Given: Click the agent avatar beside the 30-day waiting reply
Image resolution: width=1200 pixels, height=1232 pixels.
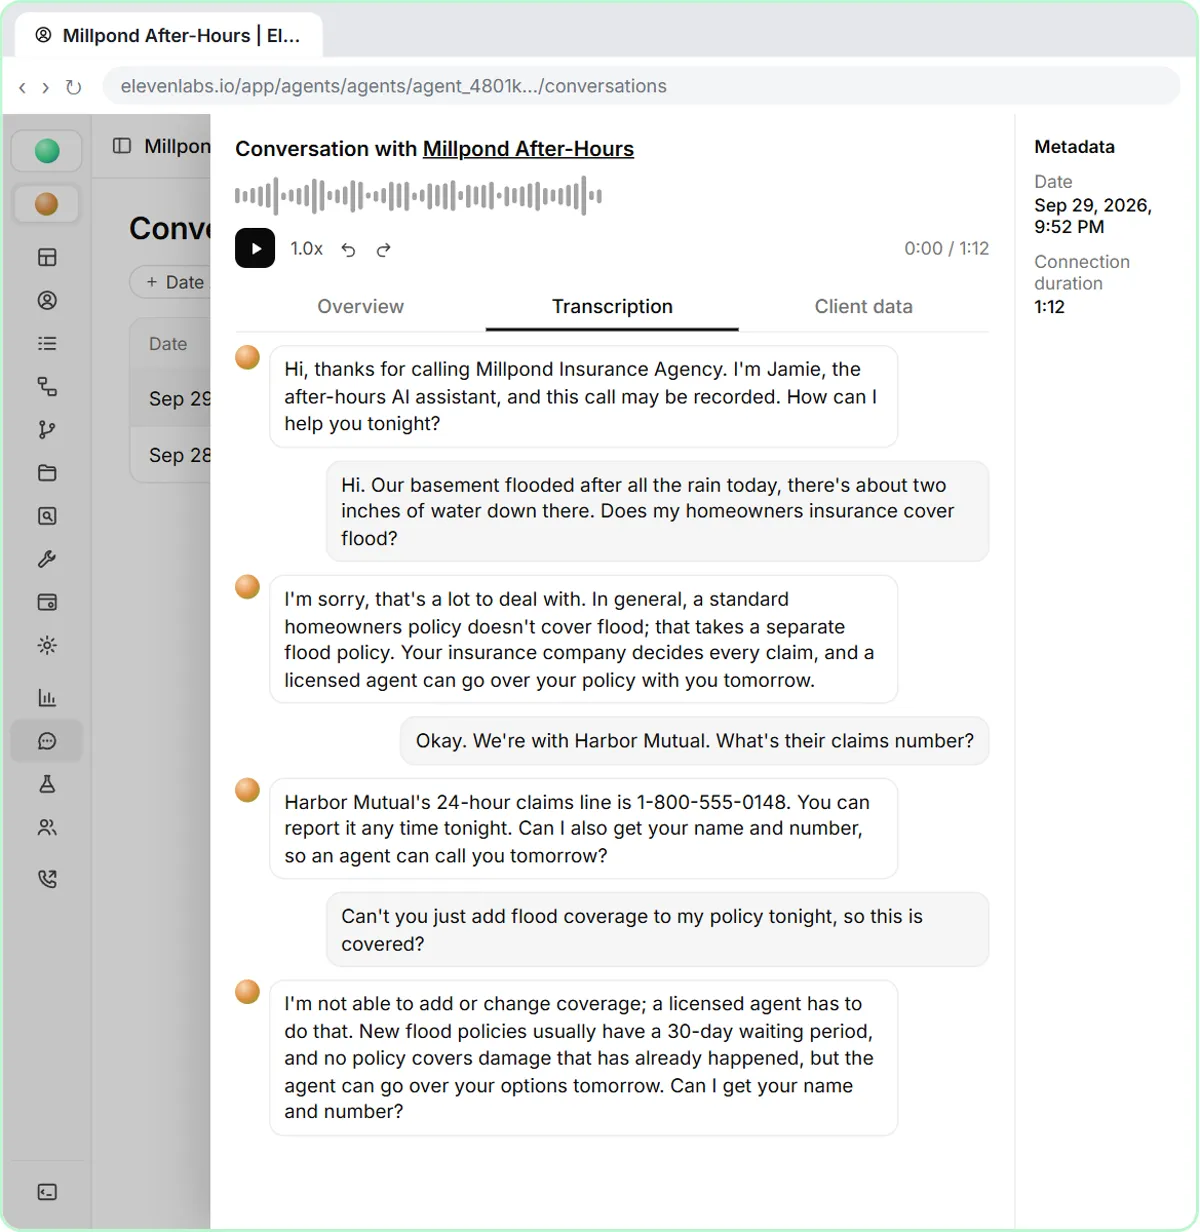Looking at the screenshot, I should pos(248,992).
